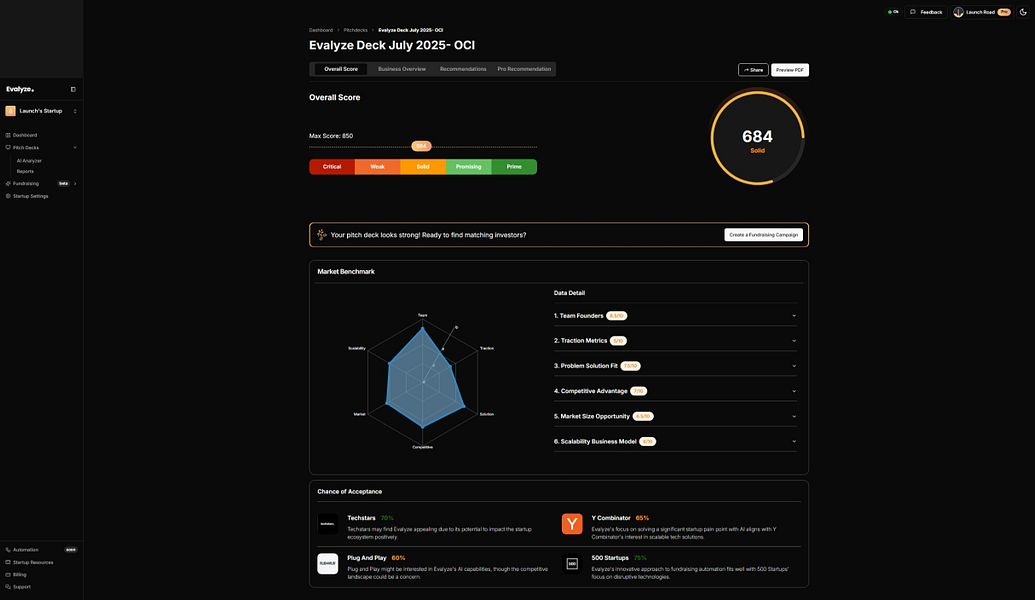The width and height of the screenshot is (1035, 600).
Task: Click the Team axis label on radar chart
Action: point(422,315)
